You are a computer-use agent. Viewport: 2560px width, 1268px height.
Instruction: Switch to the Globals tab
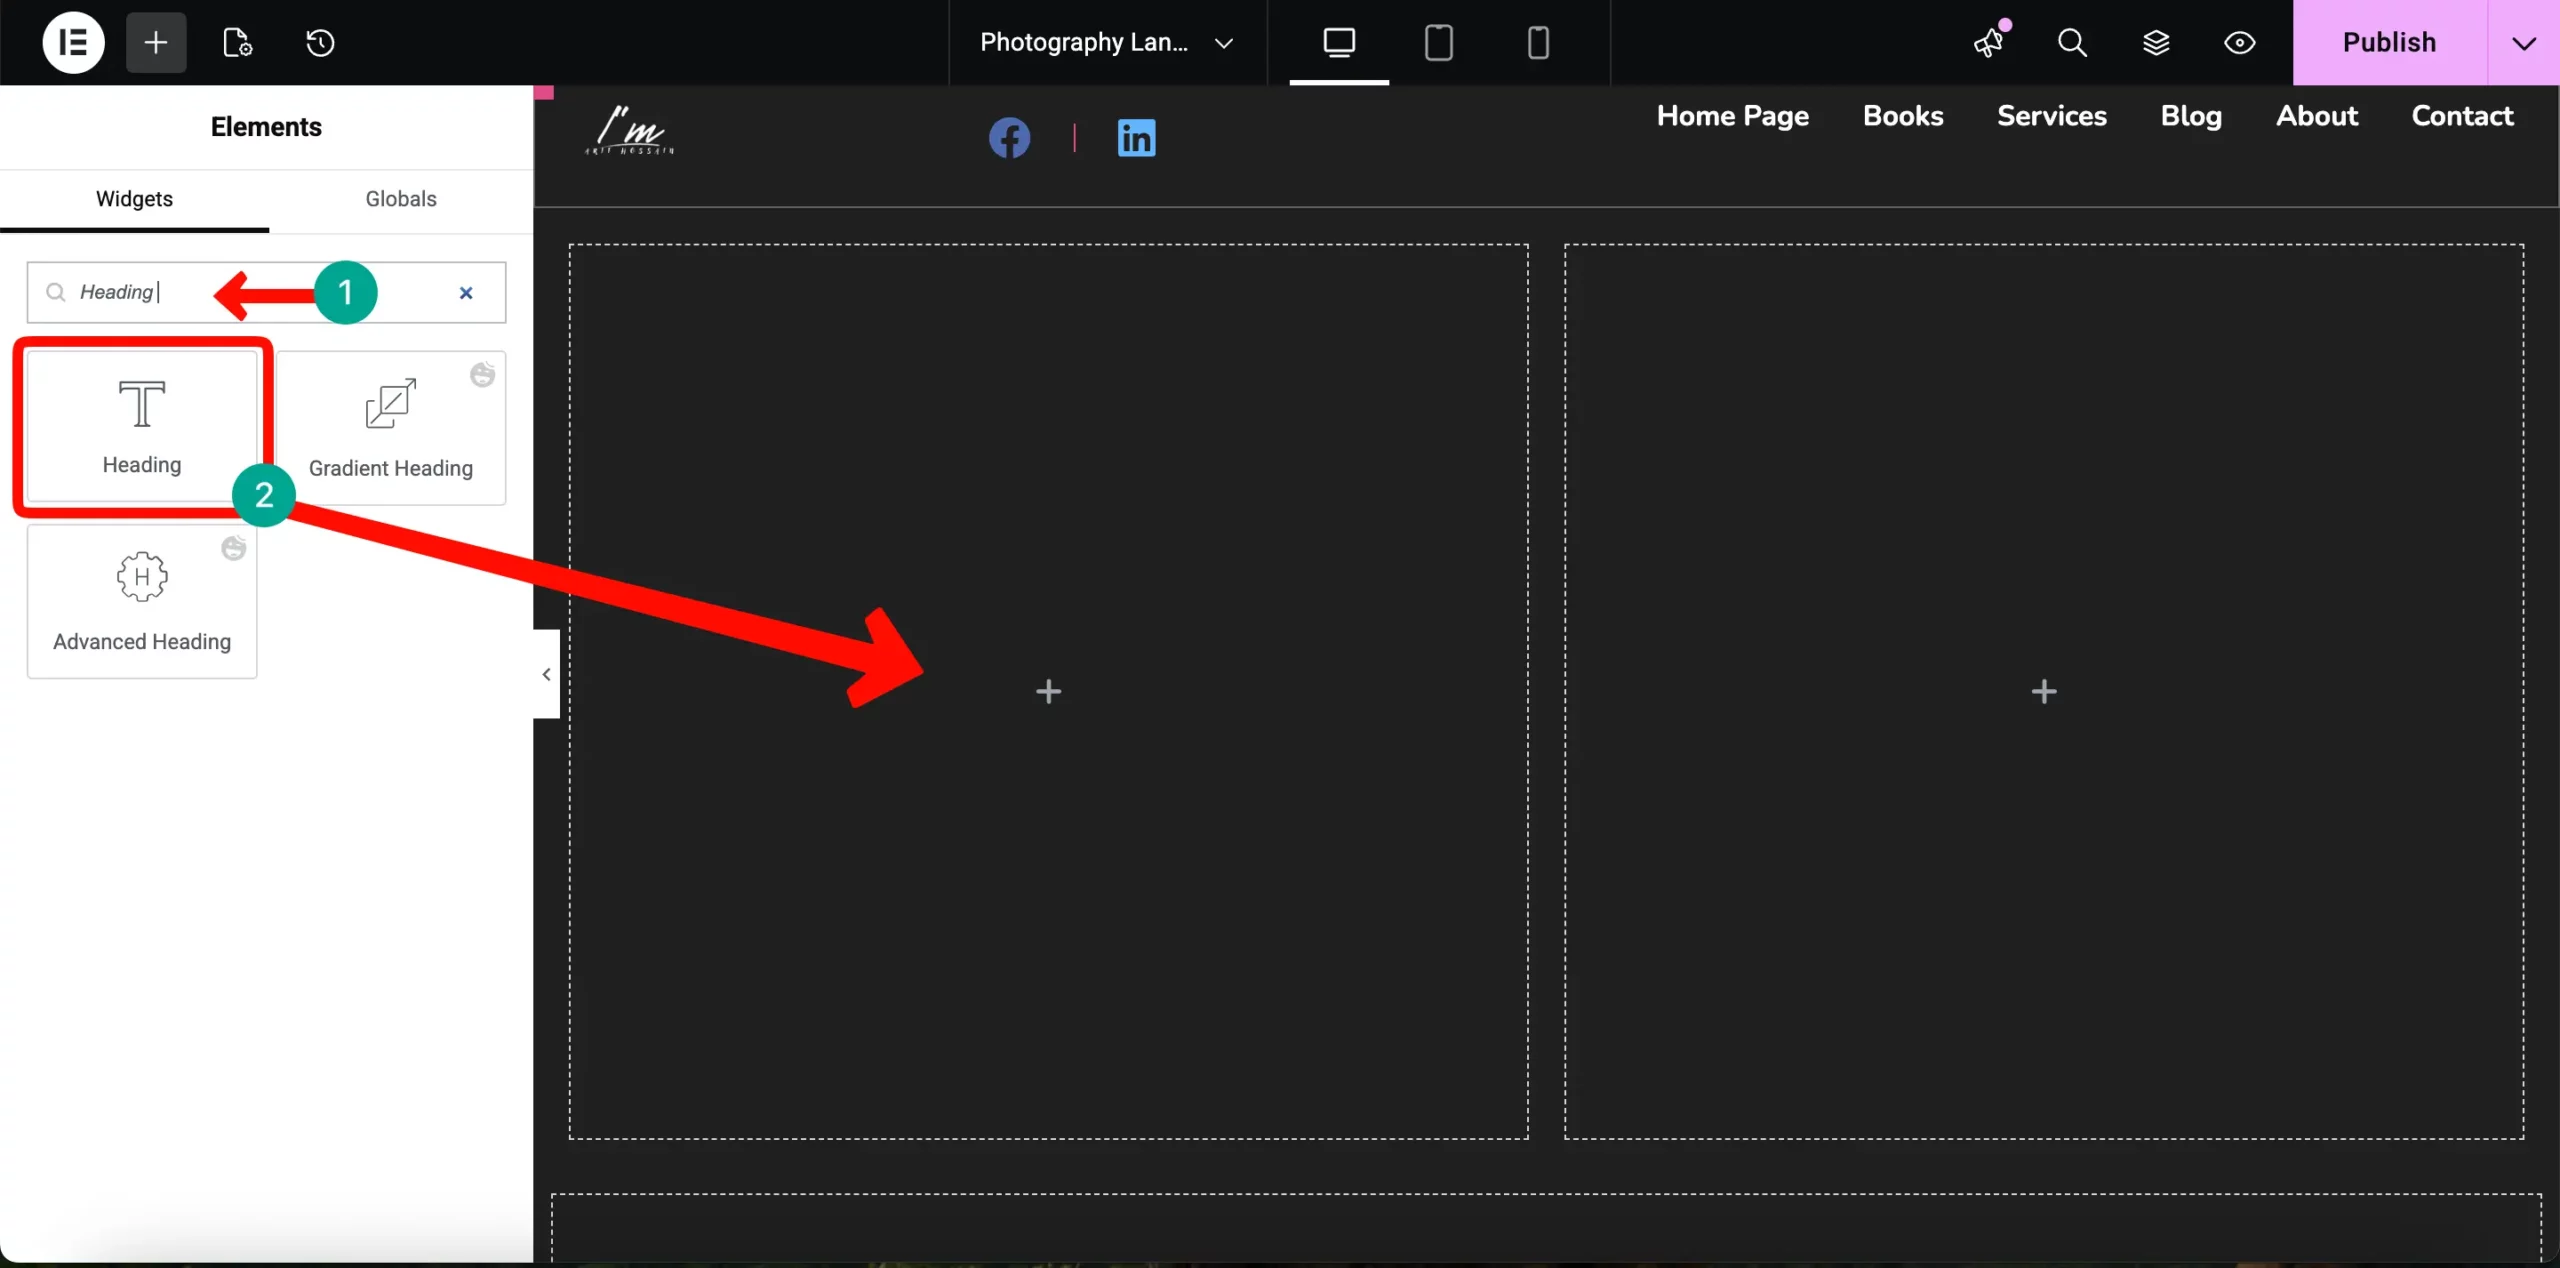400,199
